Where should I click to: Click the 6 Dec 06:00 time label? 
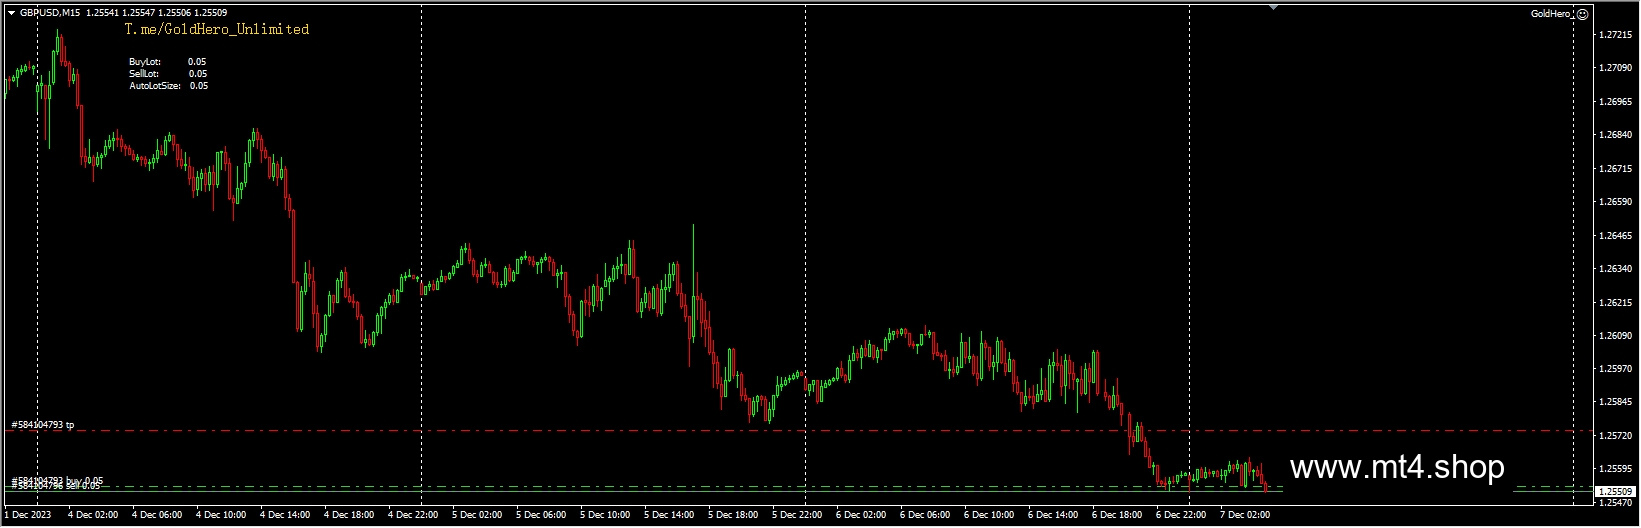(925, 515)
